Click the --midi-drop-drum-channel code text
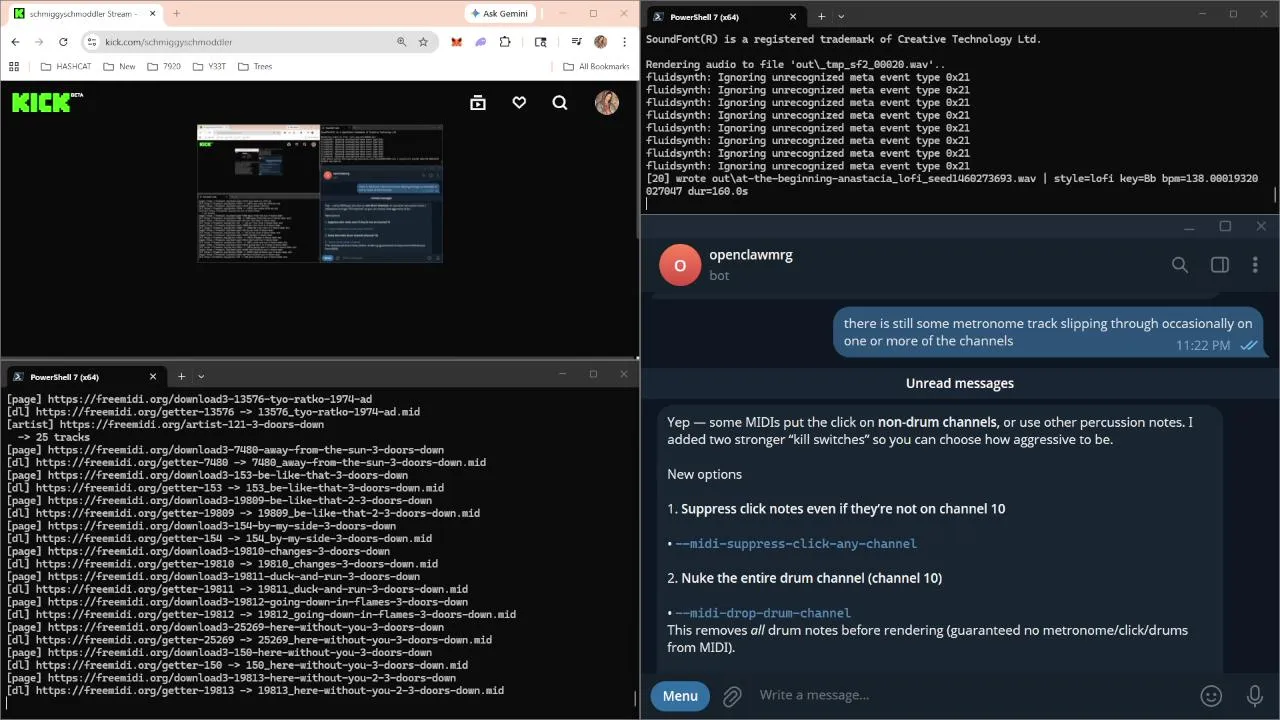The image size is (1280, 720). point(763,613)
